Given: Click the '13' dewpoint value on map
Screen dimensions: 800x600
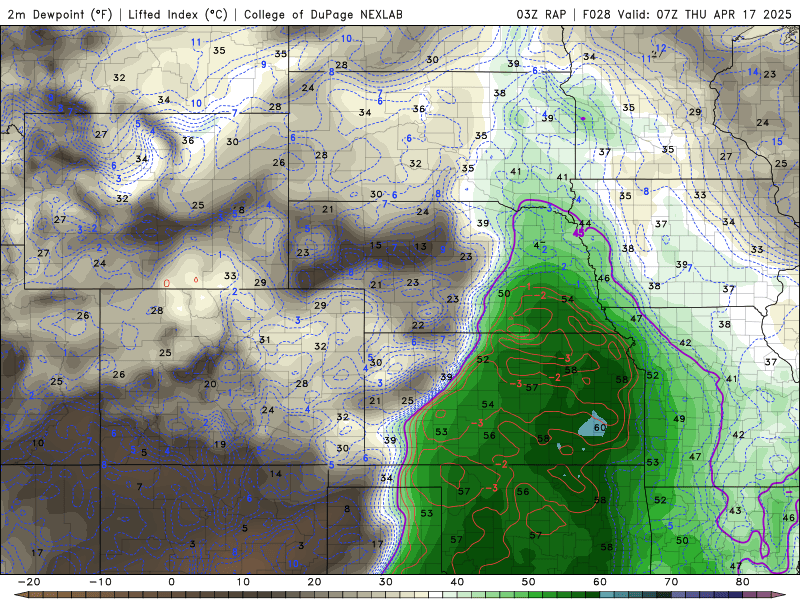Looking at the screenshot, I should (x=420, y=246).
